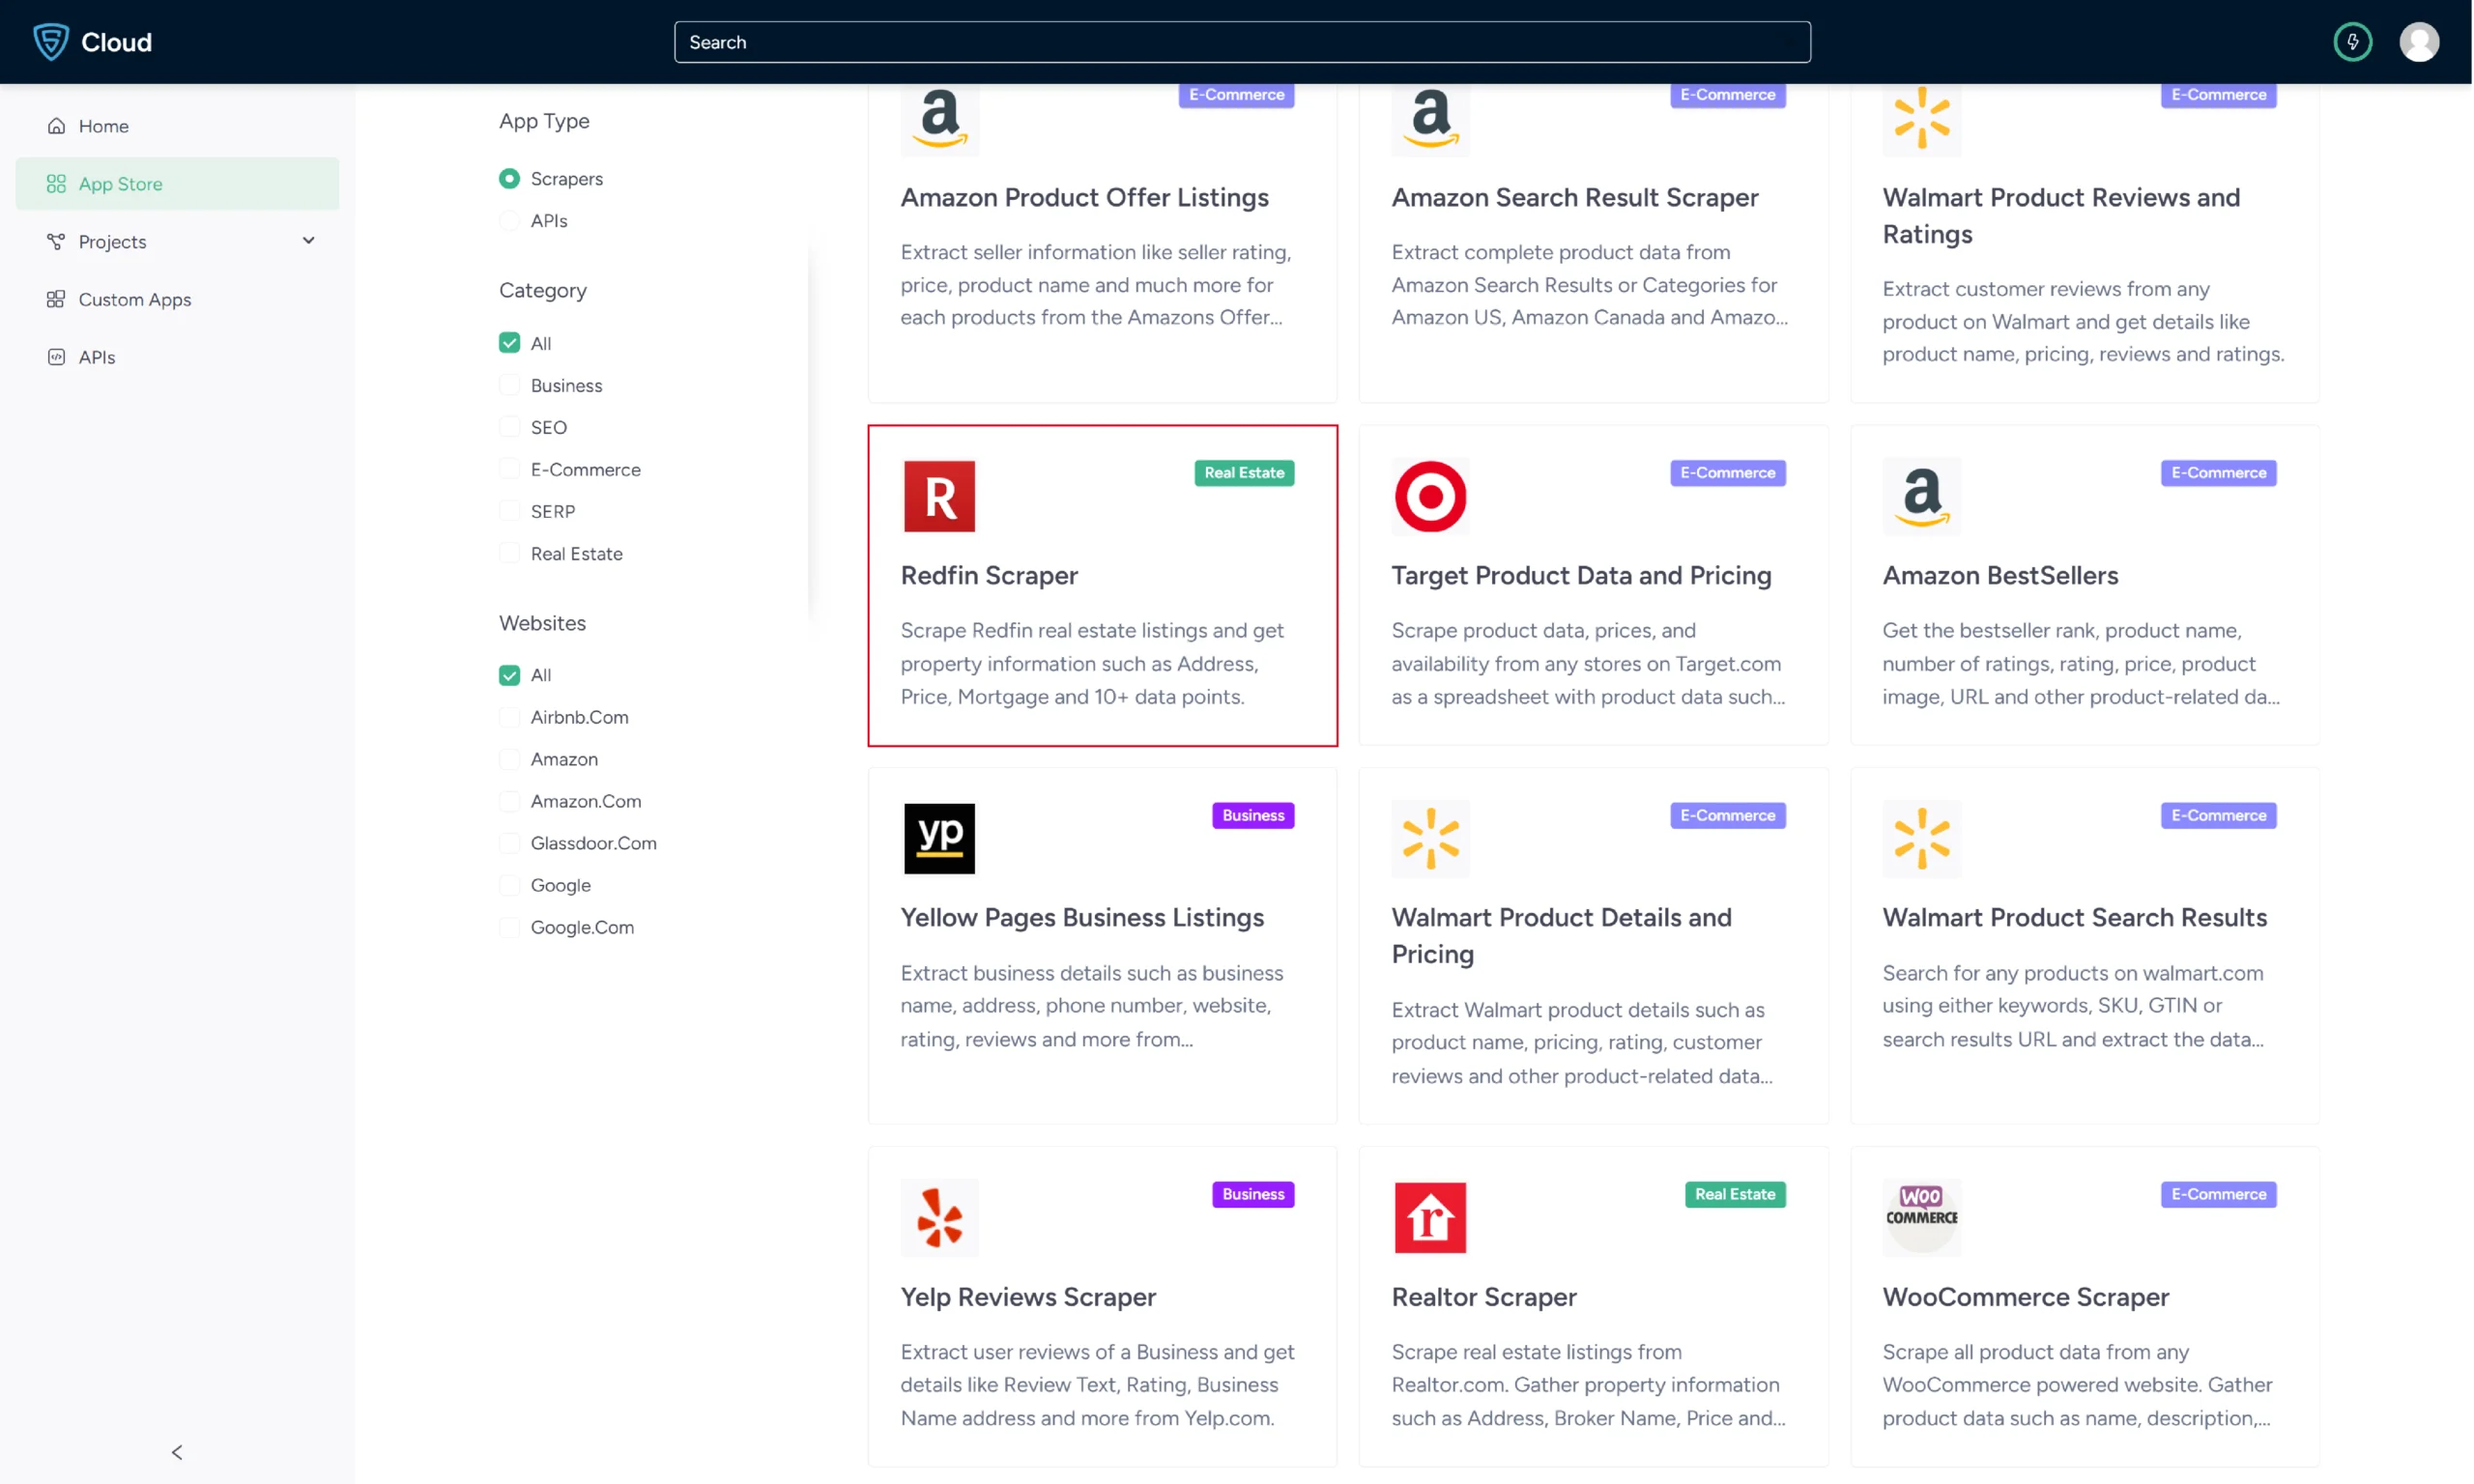The image size is (2474, 1484).
Task: Uncheck the All websites checkbox
Action: (509, 675)
